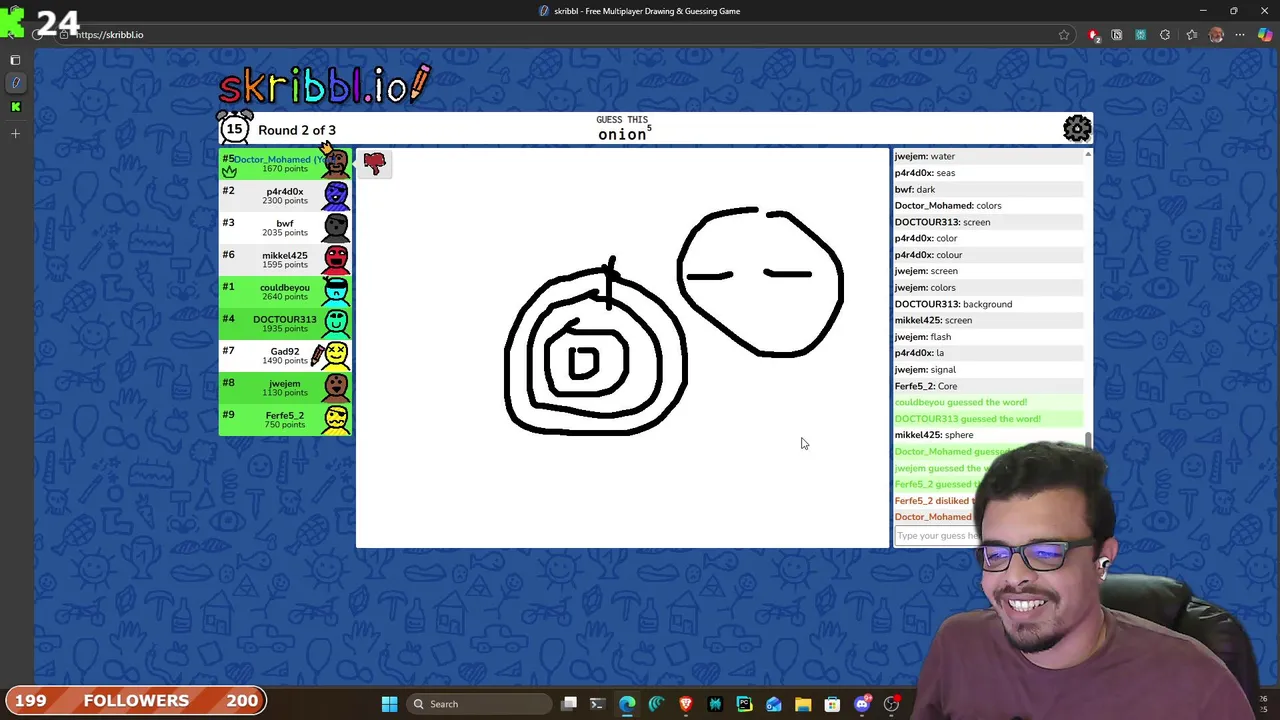This screenshot has height=720, width=1280.
Task: Open the browser Extensions puzzle icon
Action: 1165,35
